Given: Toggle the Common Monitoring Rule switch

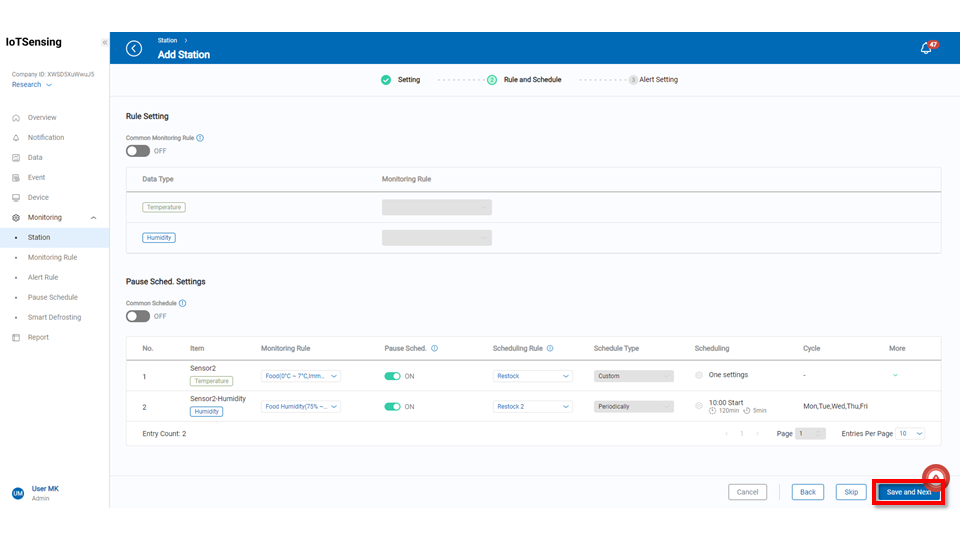Looking at the screenshot, I should point(138,151).
